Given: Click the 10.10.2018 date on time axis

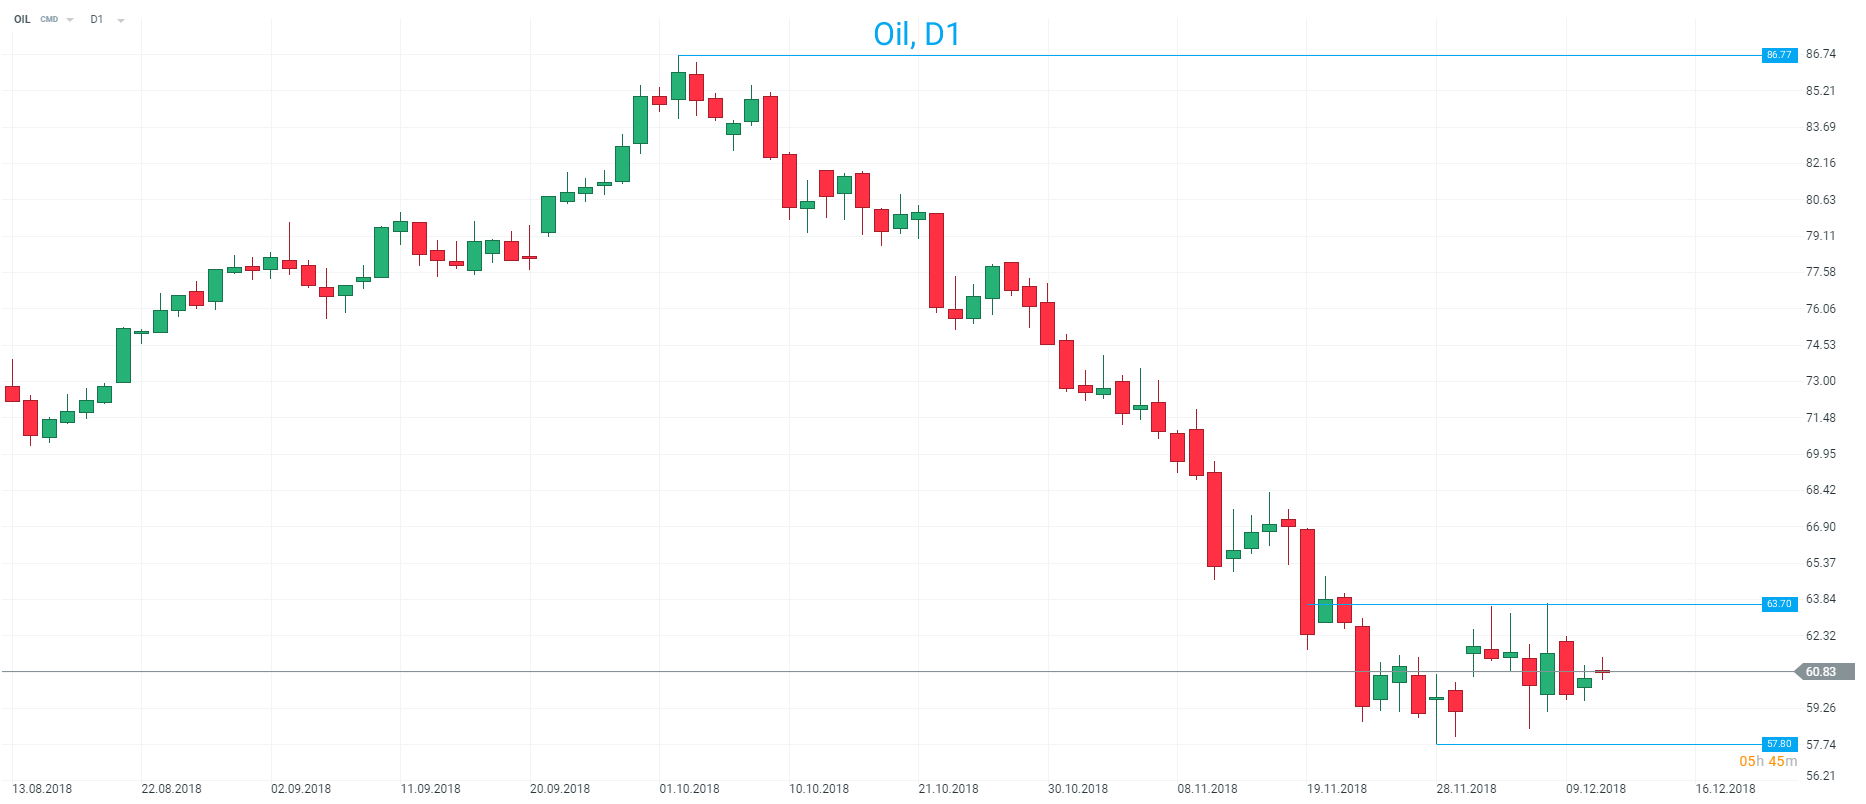Looking at the screenshot, I should coord(819,789).
